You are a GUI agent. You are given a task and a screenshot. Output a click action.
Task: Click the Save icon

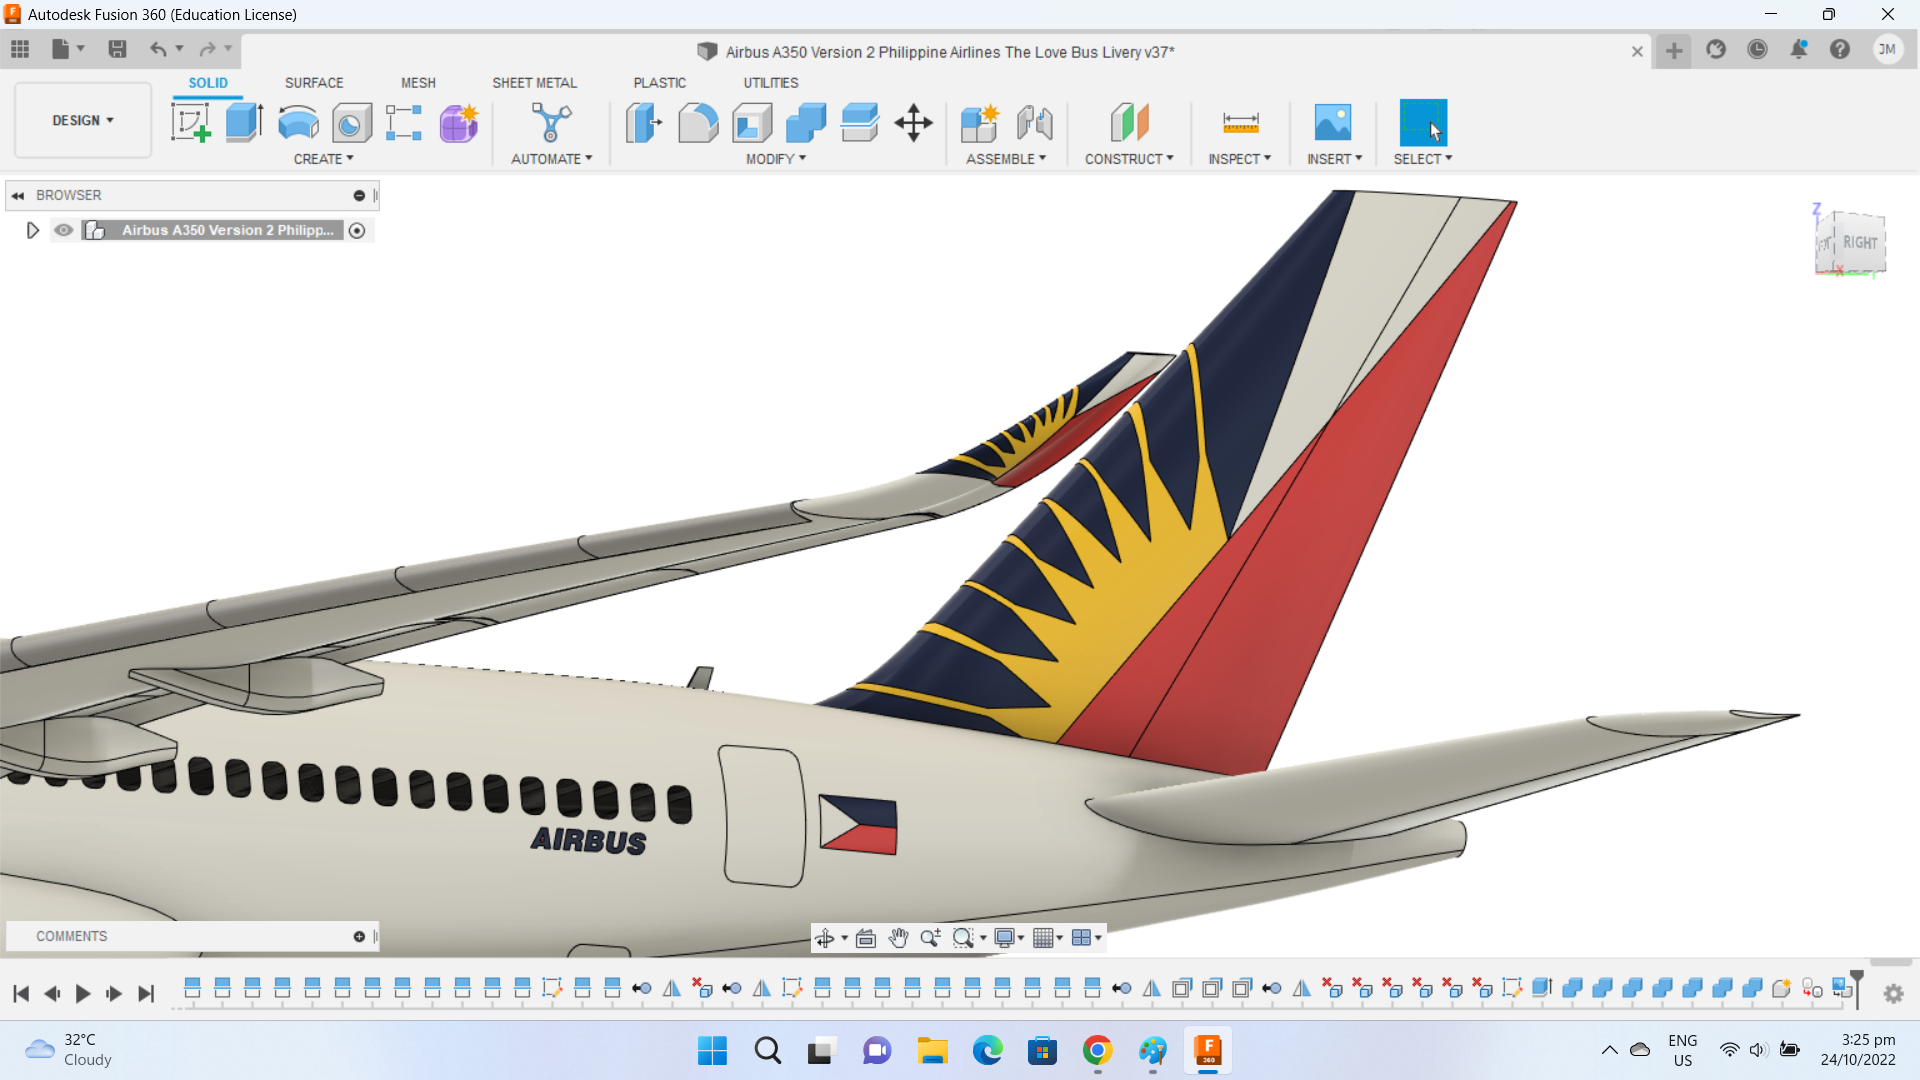pos(117,49)
